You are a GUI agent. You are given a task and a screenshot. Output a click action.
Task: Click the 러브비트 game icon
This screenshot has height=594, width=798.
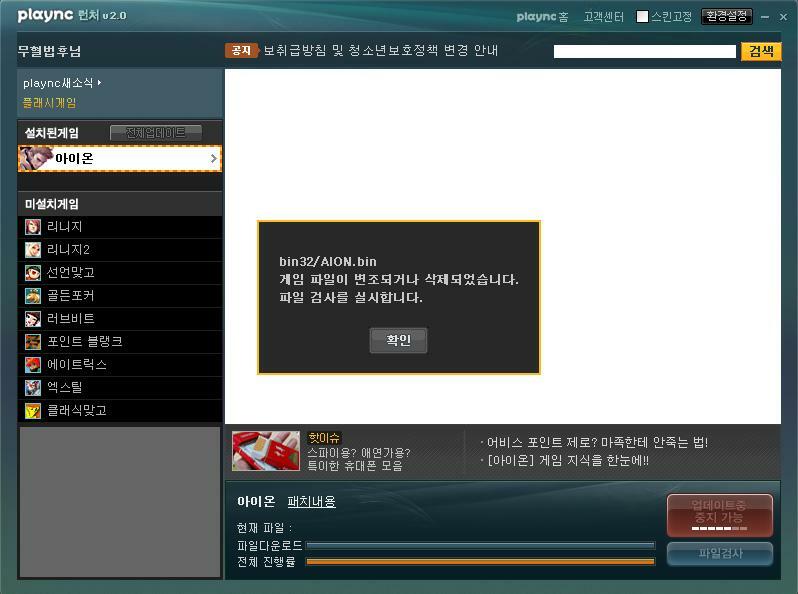(33, 319)
